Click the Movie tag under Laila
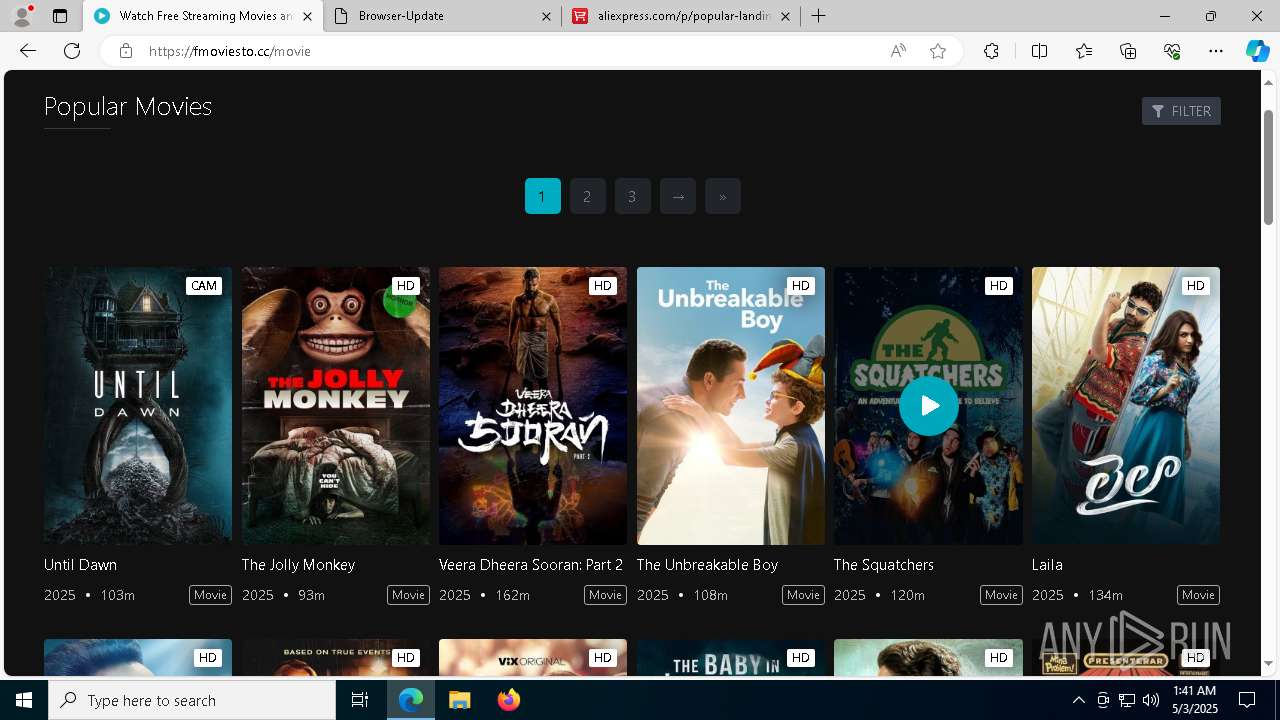Viewport: 1280px width, 720px height. pos(1198,595)
